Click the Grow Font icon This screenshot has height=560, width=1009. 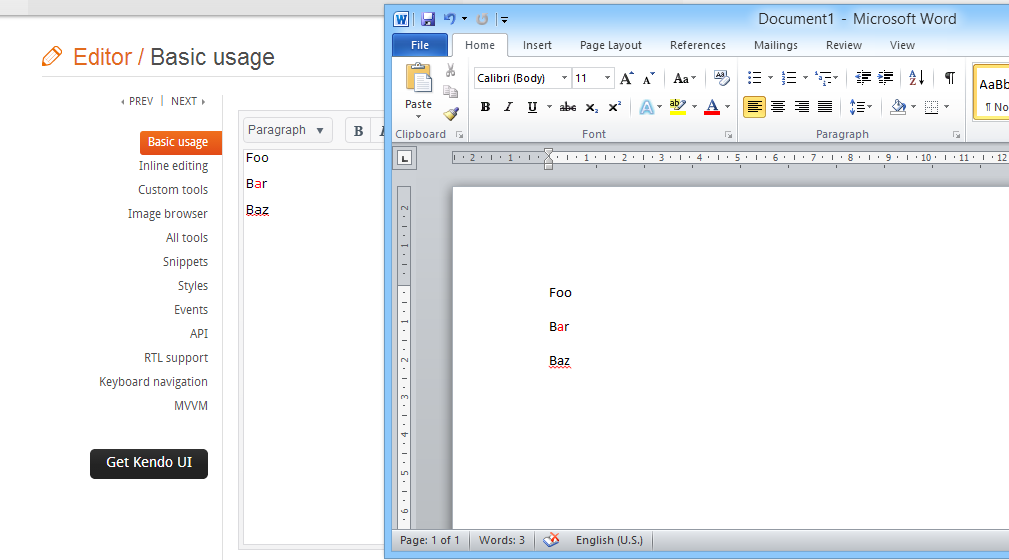pyautogui.click(x=627, y=78)
